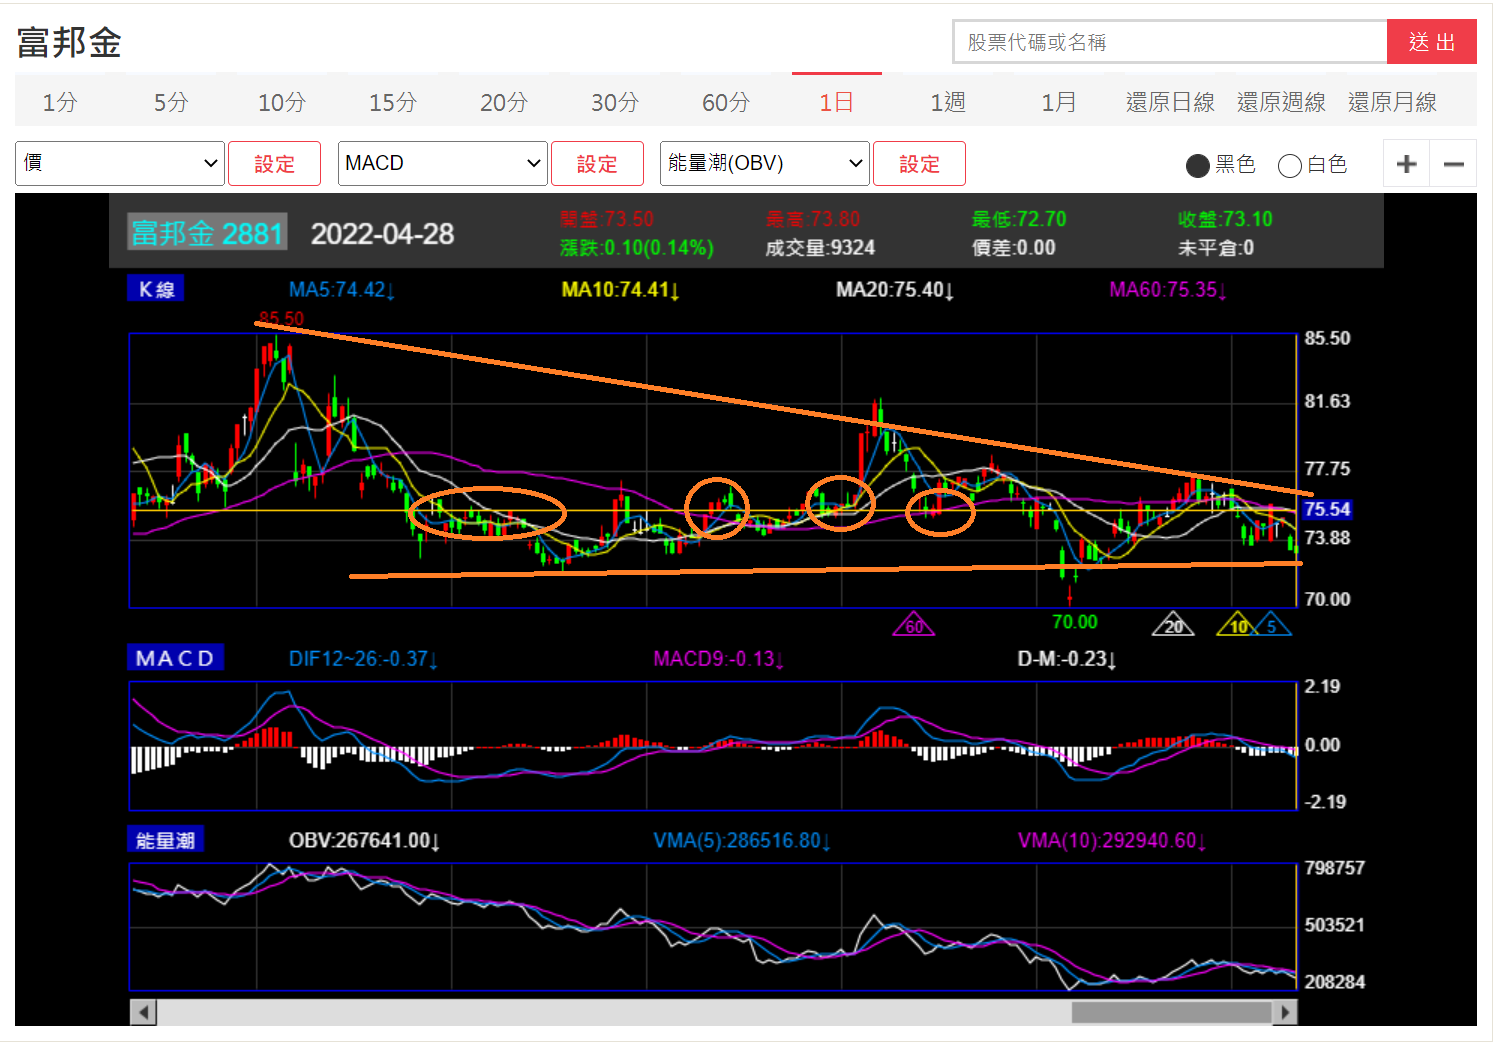Click the chart horizontal scrollbar thumb
Image resolution: width=1496 pixels, height=1045 pixels.
click(1172, 1012)
